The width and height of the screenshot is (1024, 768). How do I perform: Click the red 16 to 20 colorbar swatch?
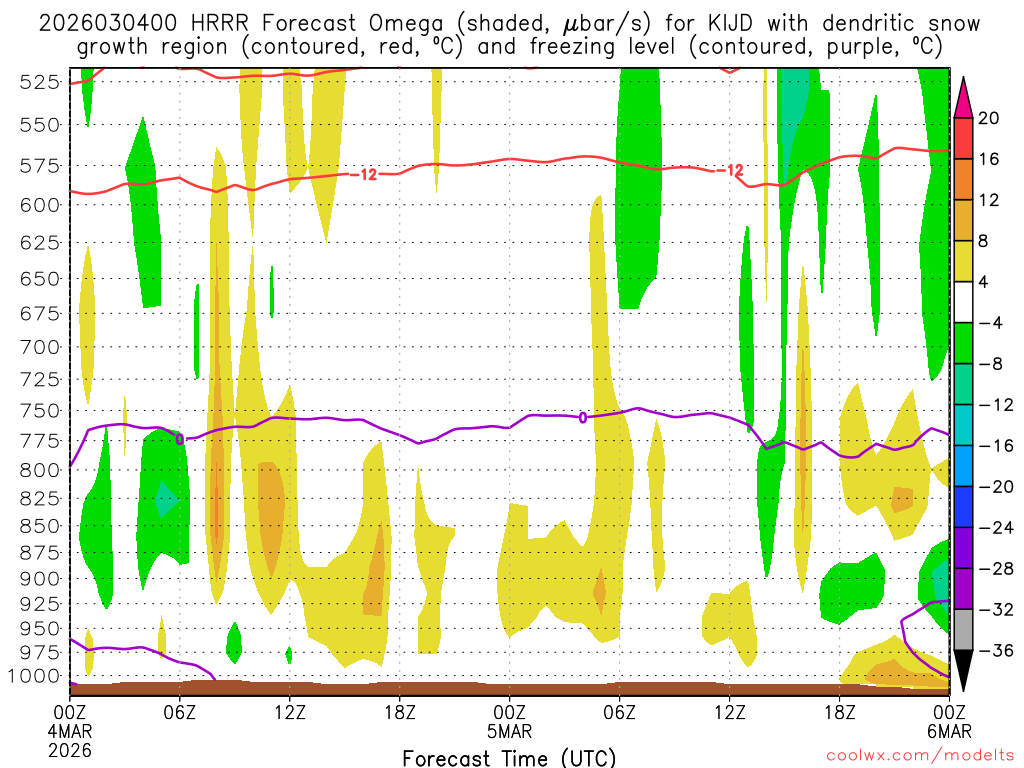click(963, 138)
